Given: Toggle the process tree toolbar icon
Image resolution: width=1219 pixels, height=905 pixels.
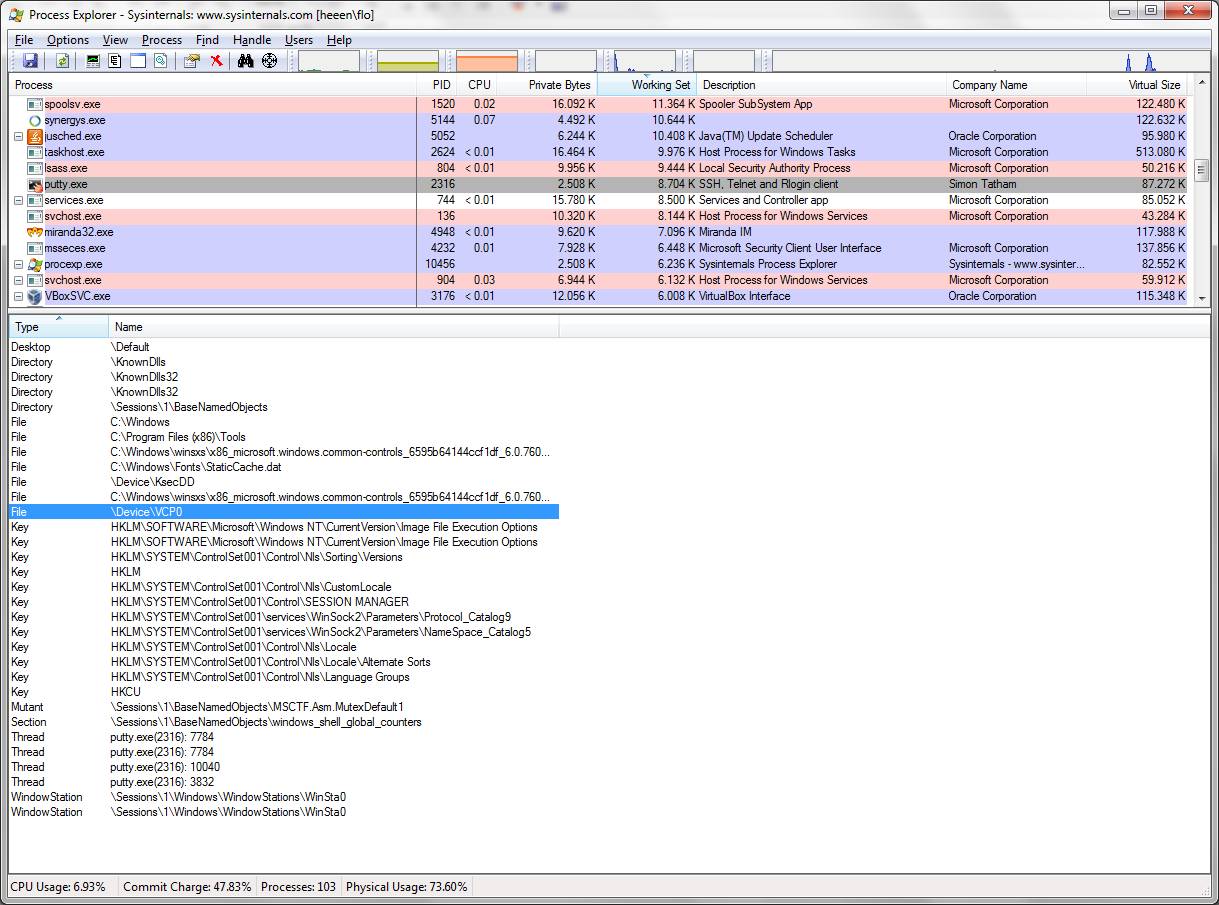Looking at the screenshot, I should 115,61.
